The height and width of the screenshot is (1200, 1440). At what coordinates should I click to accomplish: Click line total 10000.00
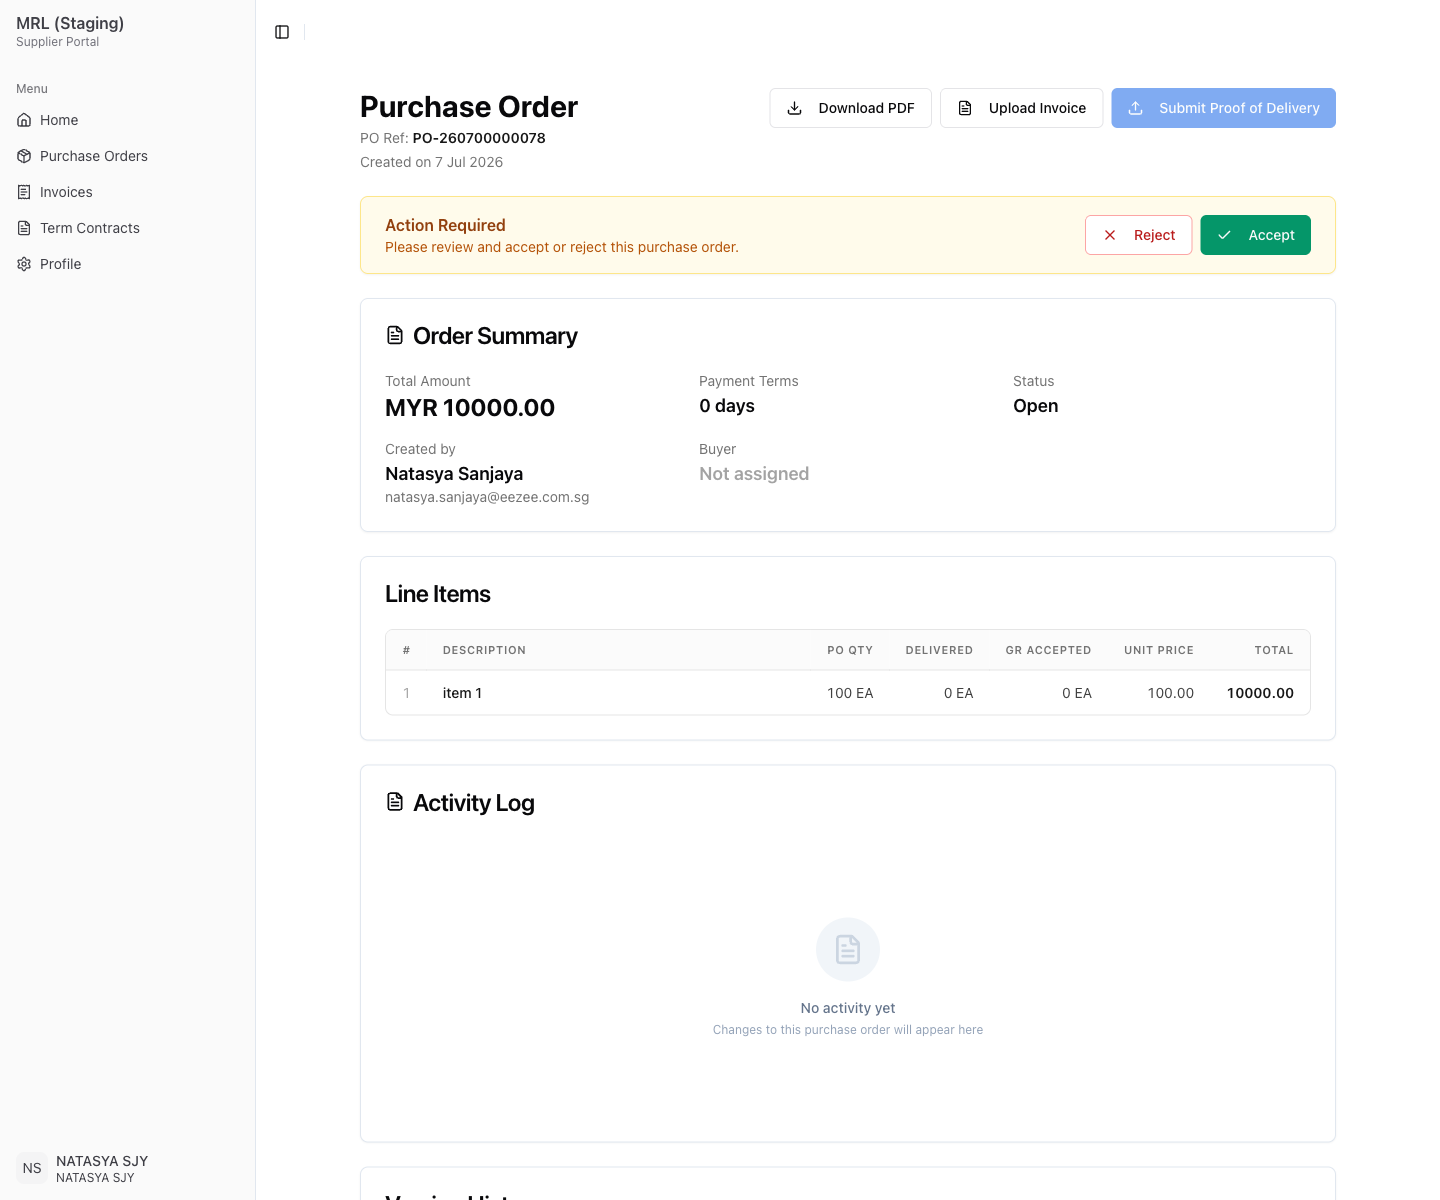point(1260,693)
